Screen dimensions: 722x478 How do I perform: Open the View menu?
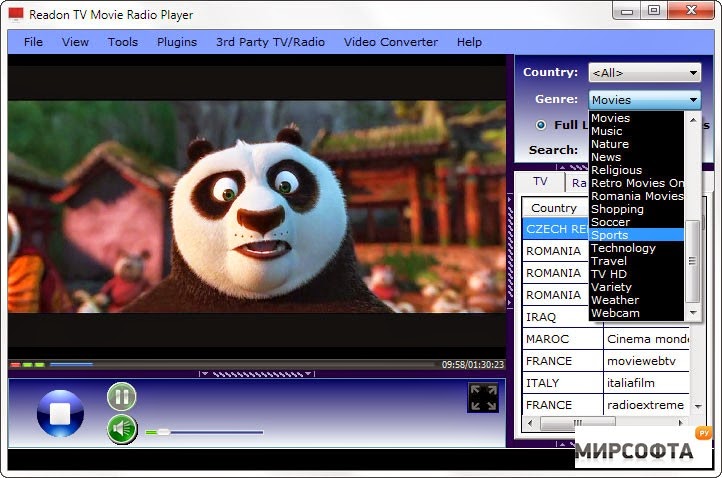pos(75,42)
